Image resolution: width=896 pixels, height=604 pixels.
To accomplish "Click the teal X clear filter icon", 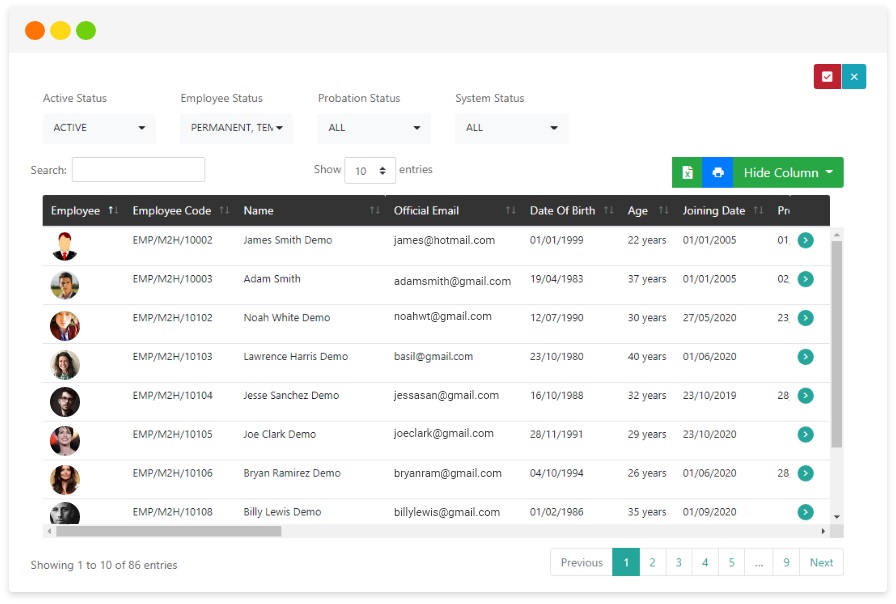I will point(854,76).
